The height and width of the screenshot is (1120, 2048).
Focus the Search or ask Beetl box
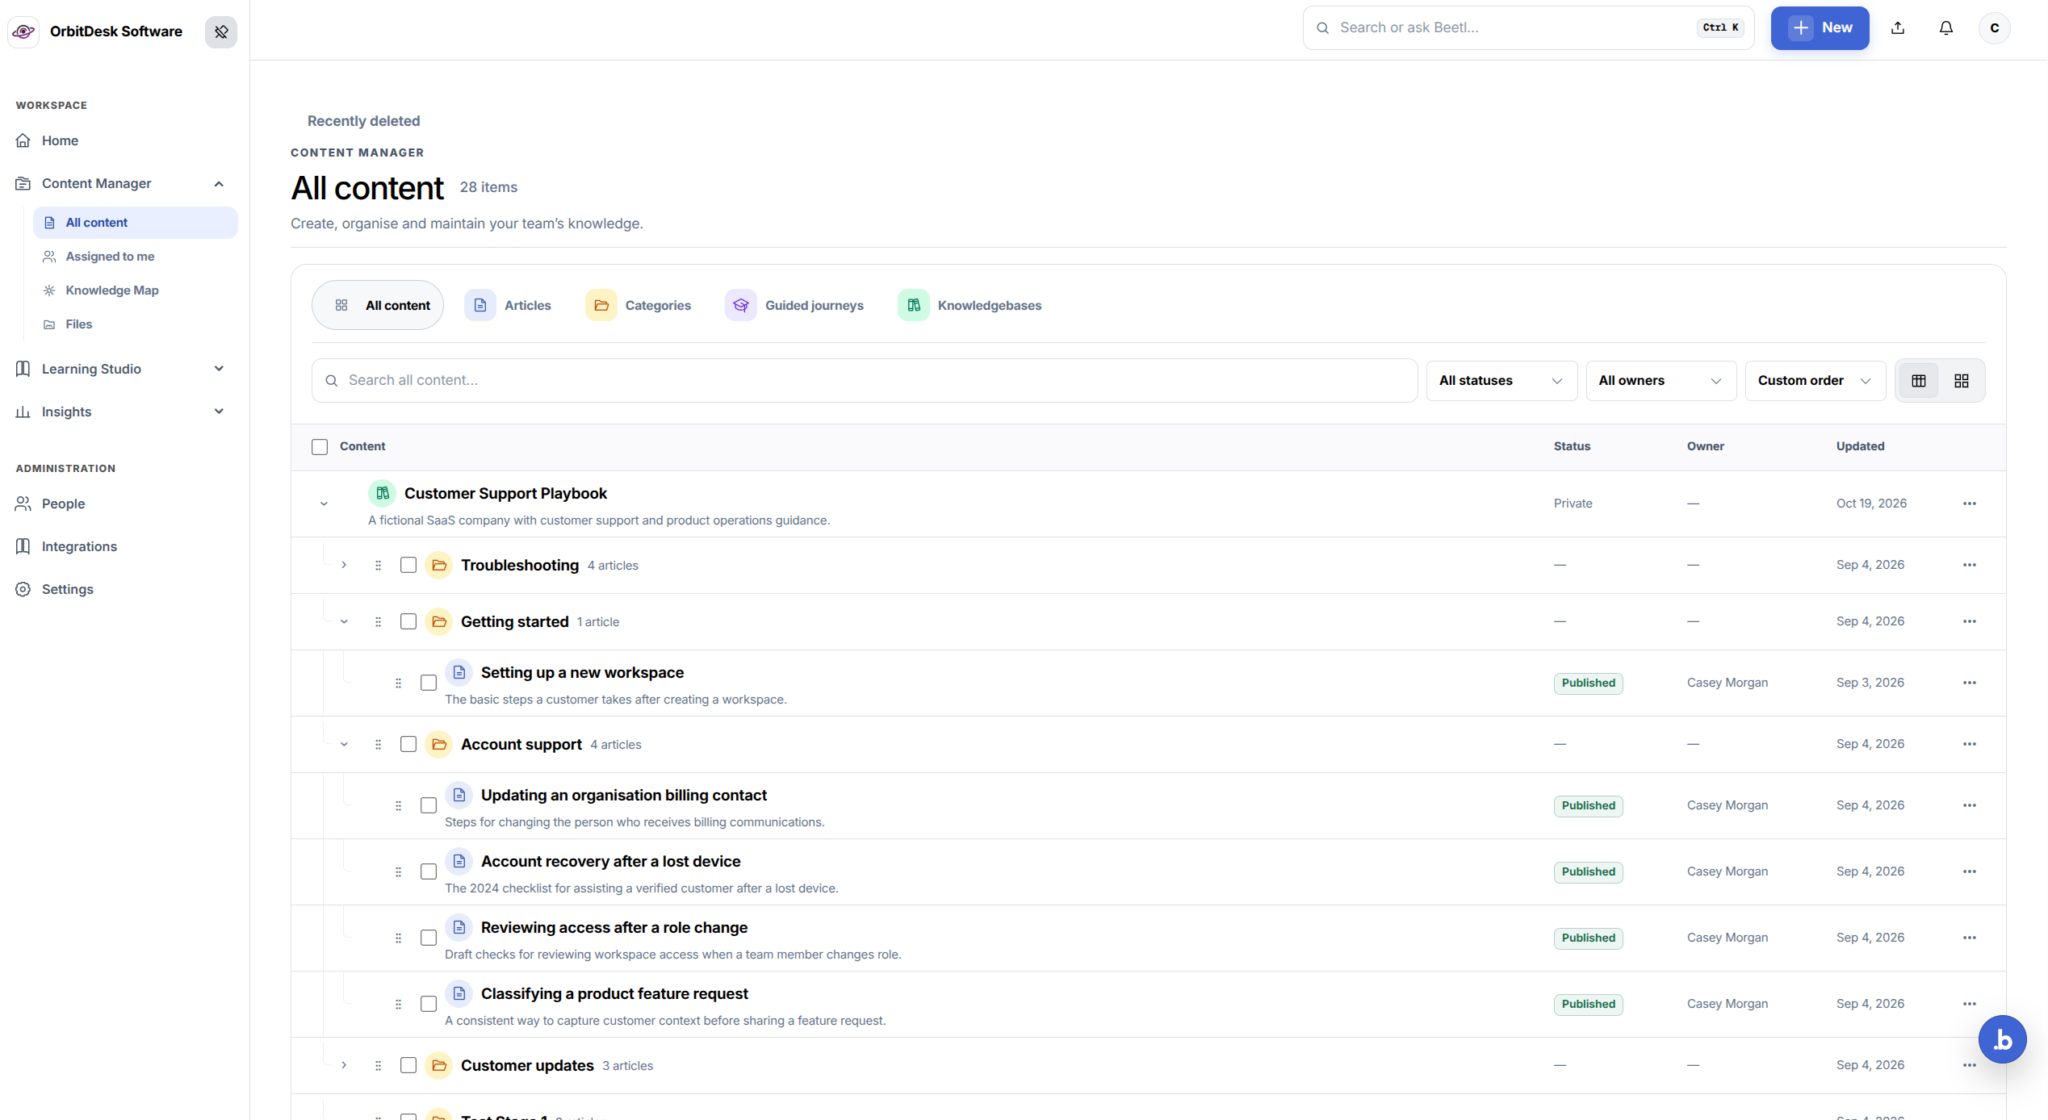1528,28
